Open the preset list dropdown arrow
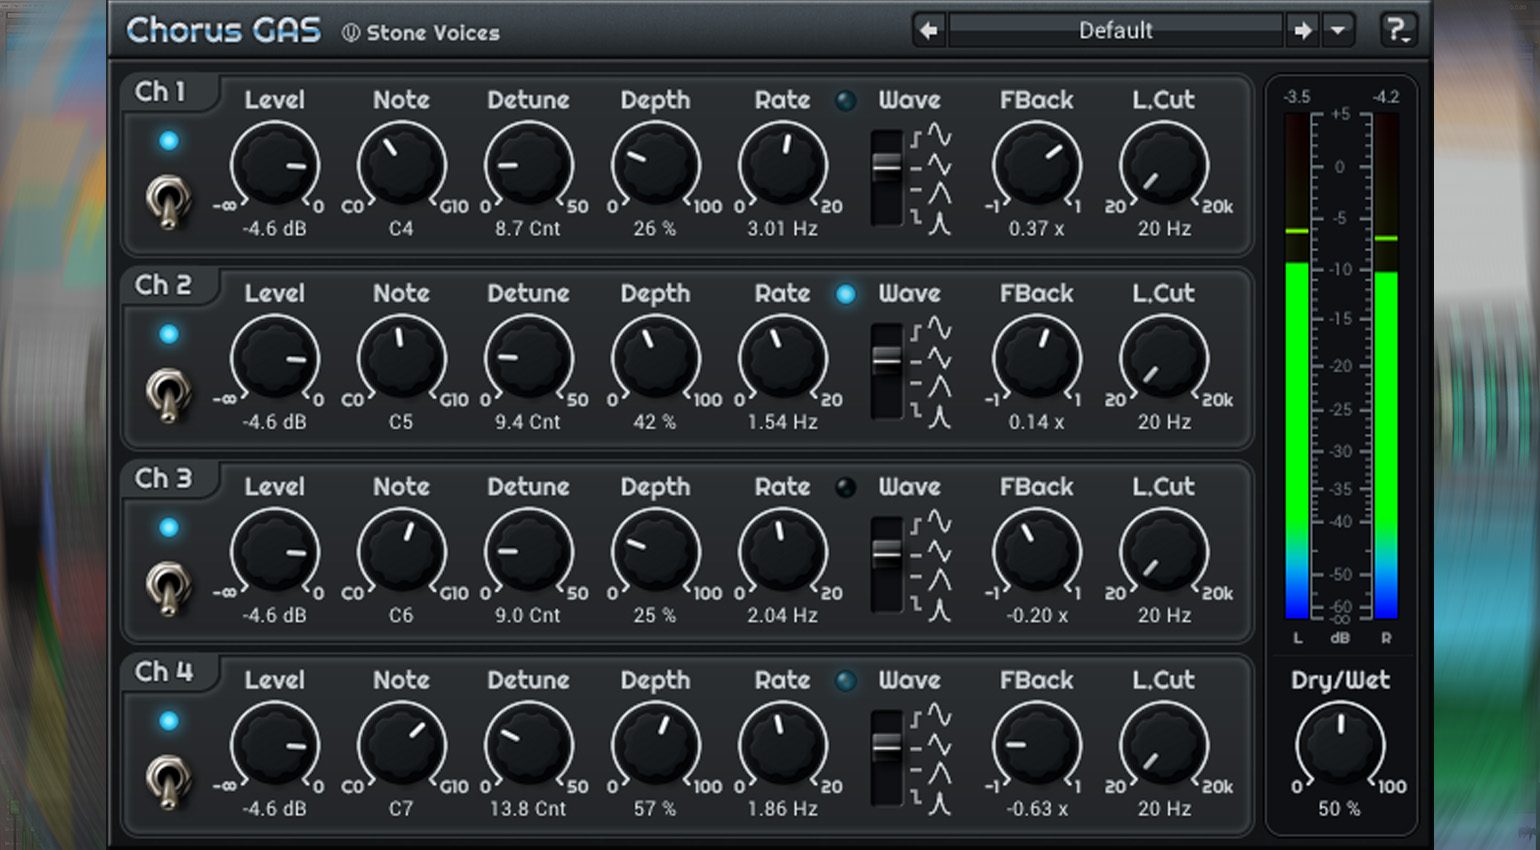Viewport: 1540px width, 850px height. [1338, 31]
